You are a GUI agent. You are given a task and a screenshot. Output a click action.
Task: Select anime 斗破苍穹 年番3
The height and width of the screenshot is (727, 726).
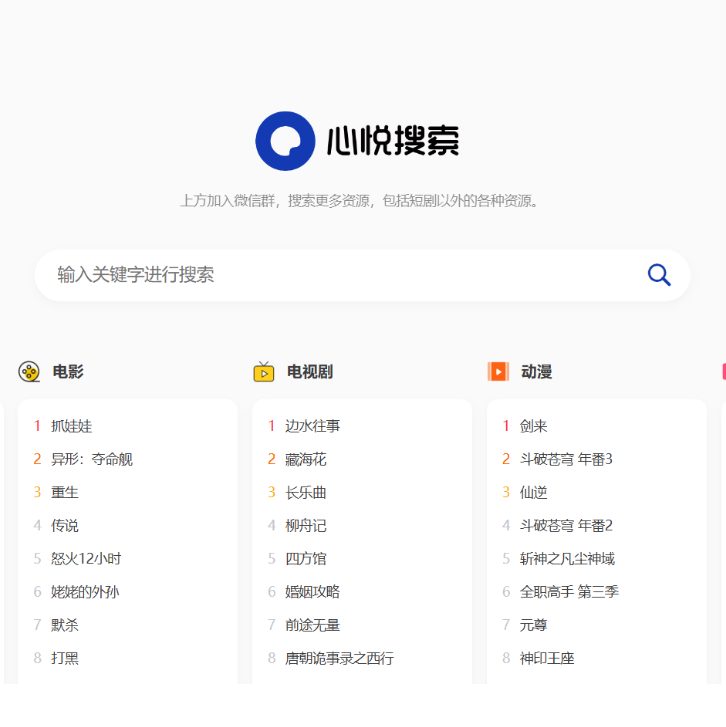point(565,459)
